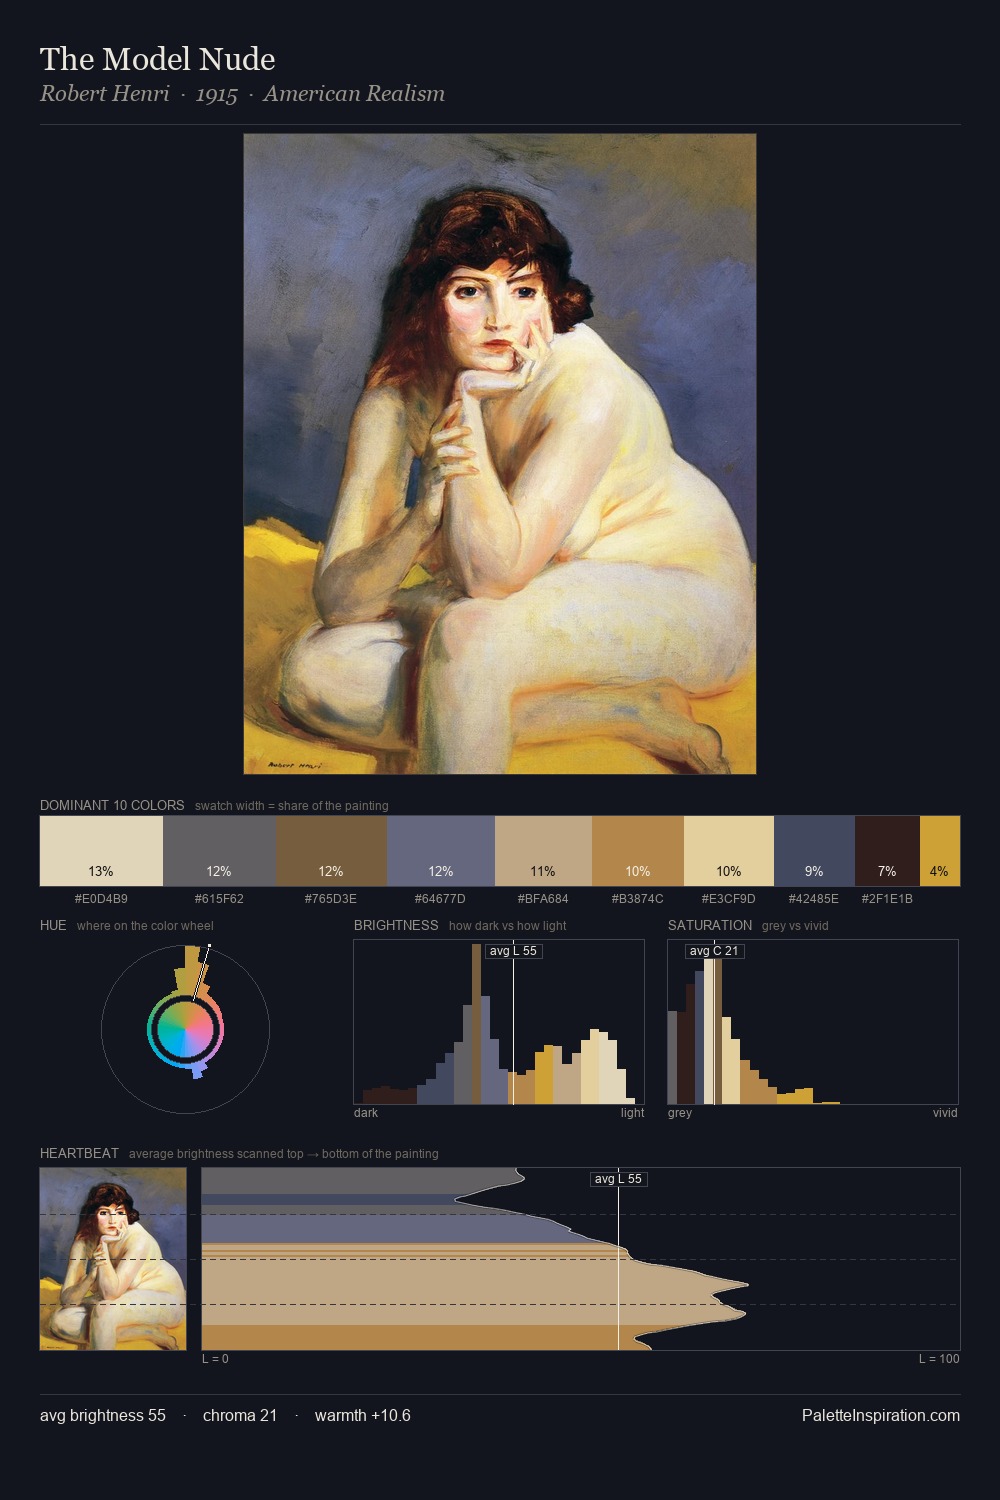Click "grey vs vivid" caption
Image resolution: width=1000 pixels, height=1500 pixels.
[795, 926]
